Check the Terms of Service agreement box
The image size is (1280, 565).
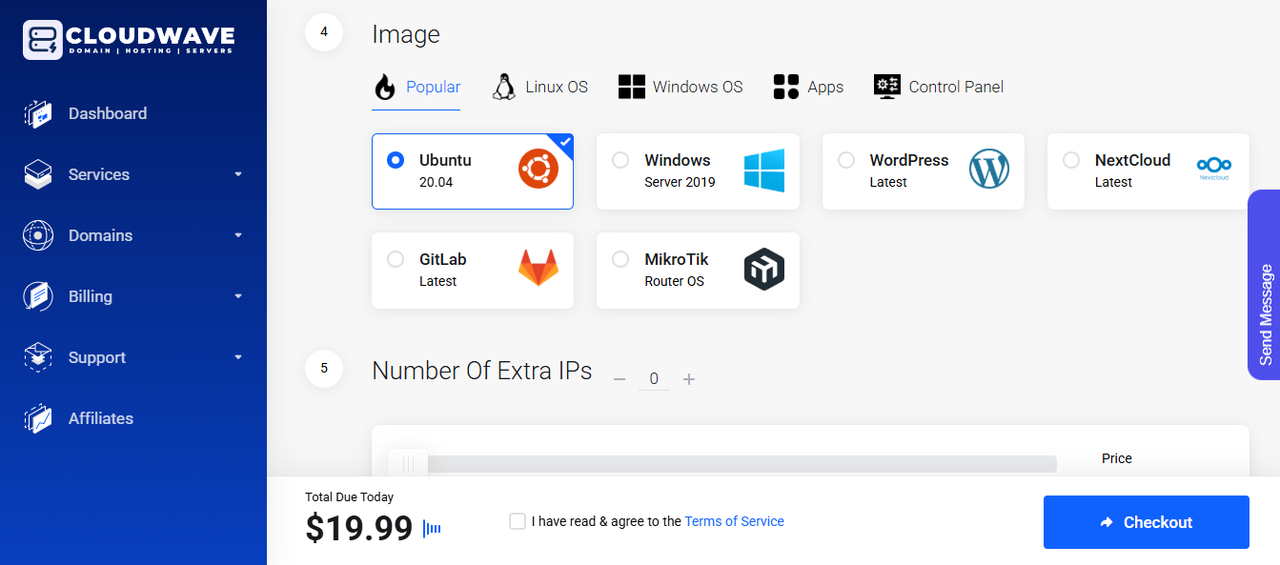click(x=517, y=521)
